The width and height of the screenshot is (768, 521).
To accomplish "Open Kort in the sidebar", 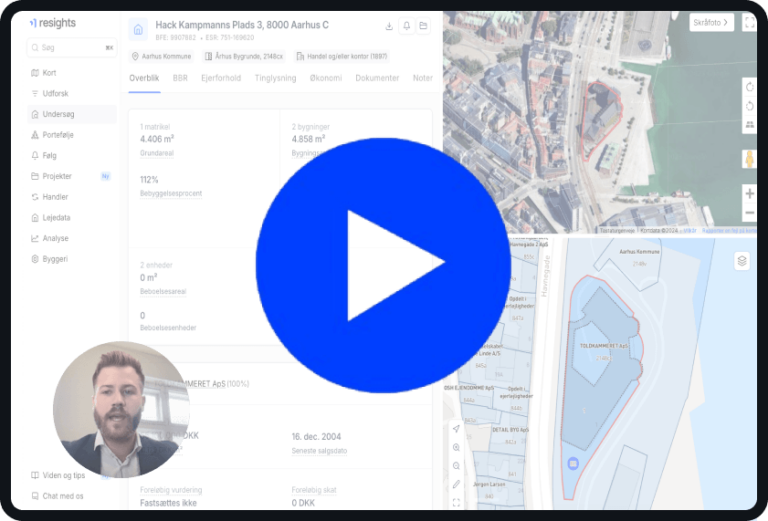I will click(x=49, y=73).
